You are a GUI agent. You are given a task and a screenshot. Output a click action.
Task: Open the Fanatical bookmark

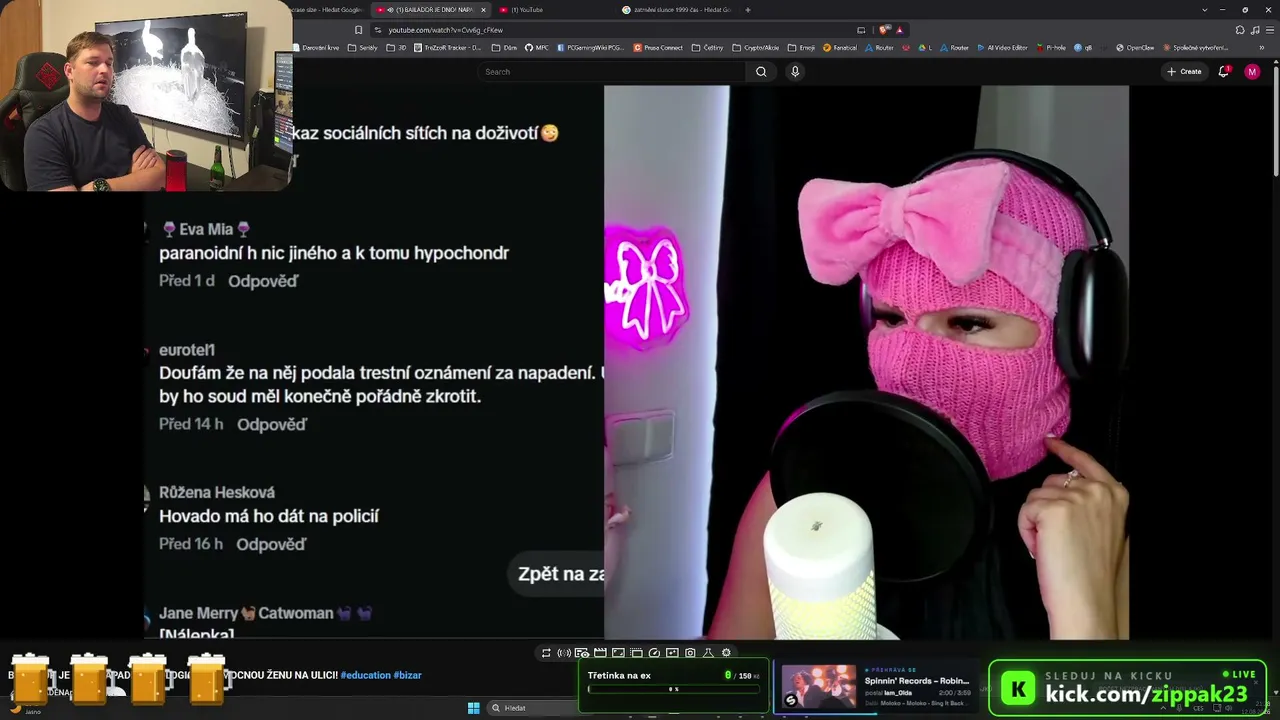840,48
